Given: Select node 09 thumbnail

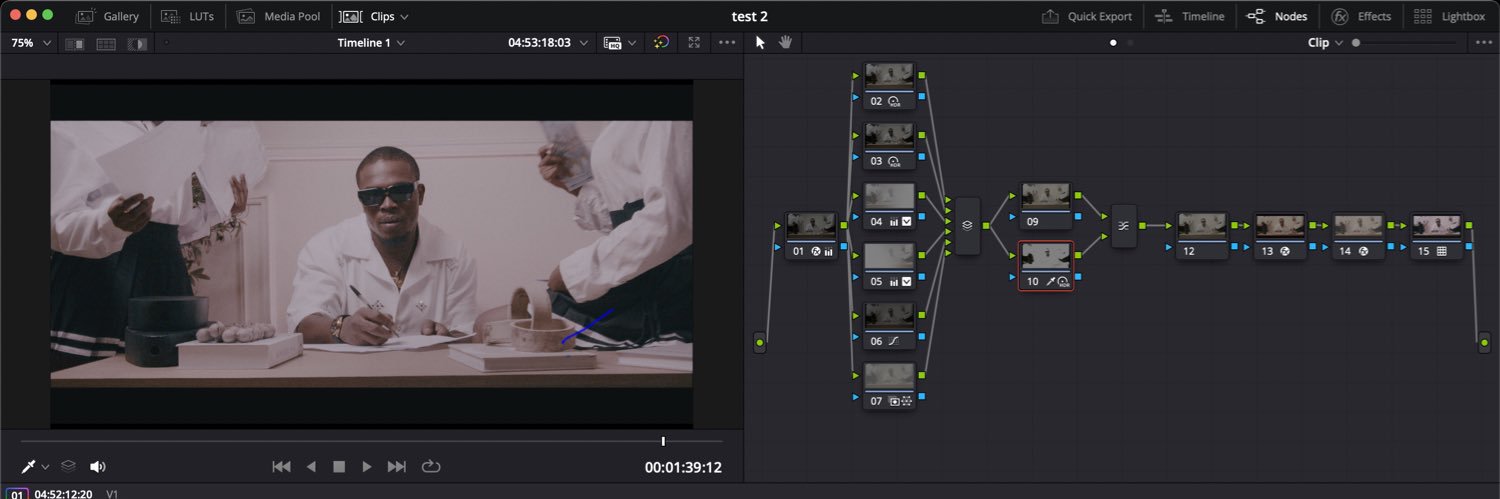Looking at the screenshot, I should [x=1046, y=196].
